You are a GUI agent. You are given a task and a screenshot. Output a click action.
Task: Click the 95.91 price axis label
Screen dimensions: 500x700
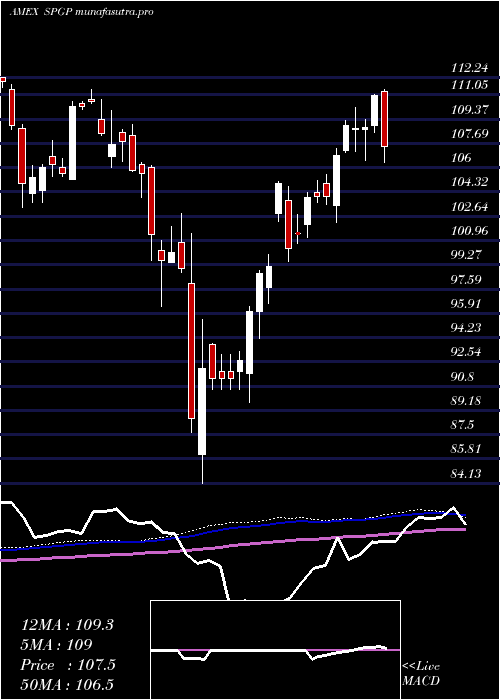point(467,304)
